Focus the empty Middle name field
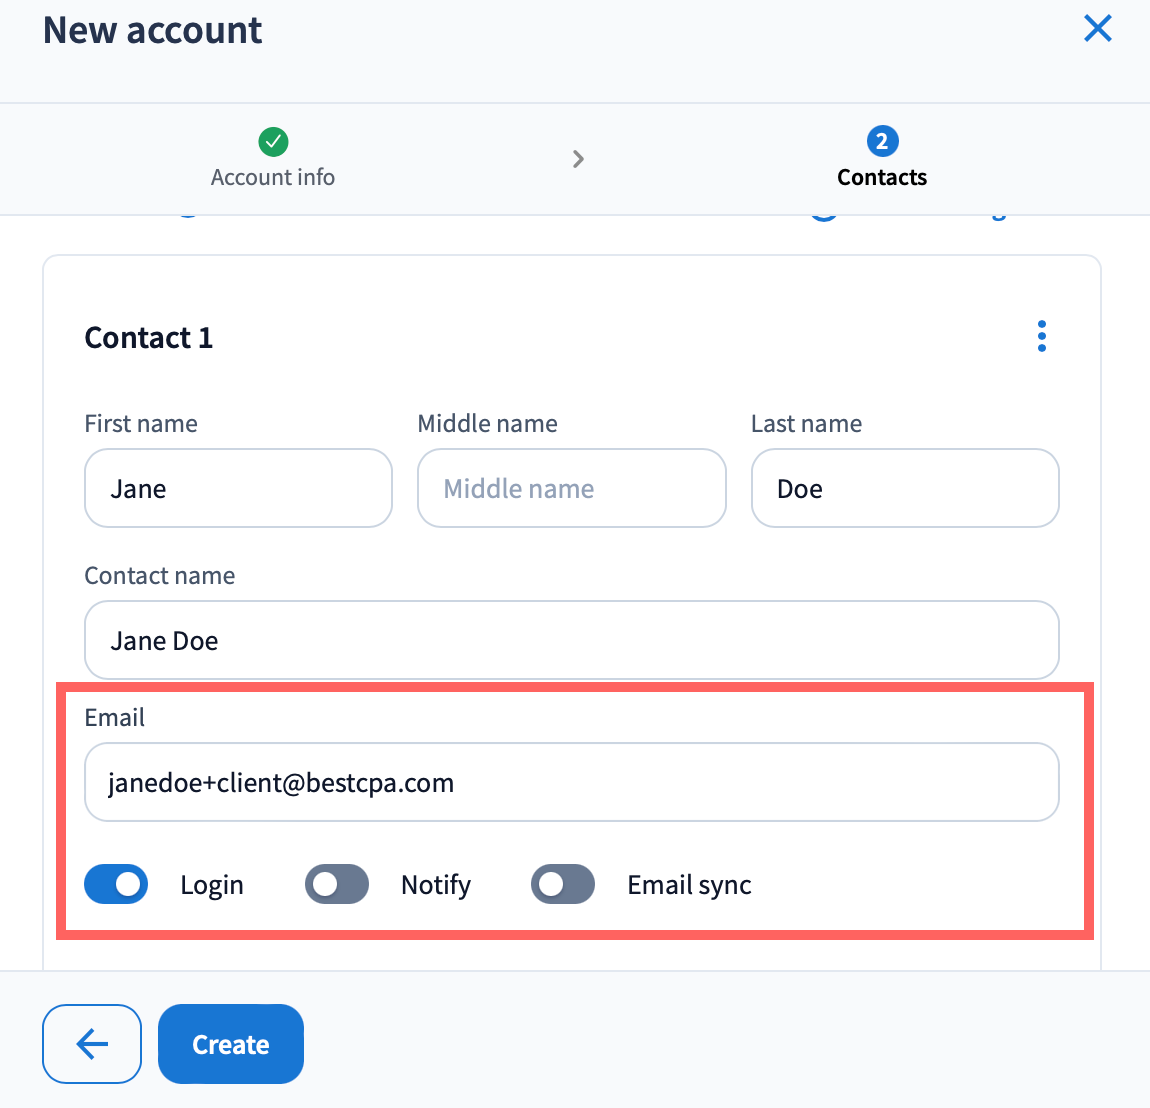 [x=571, y=488]
